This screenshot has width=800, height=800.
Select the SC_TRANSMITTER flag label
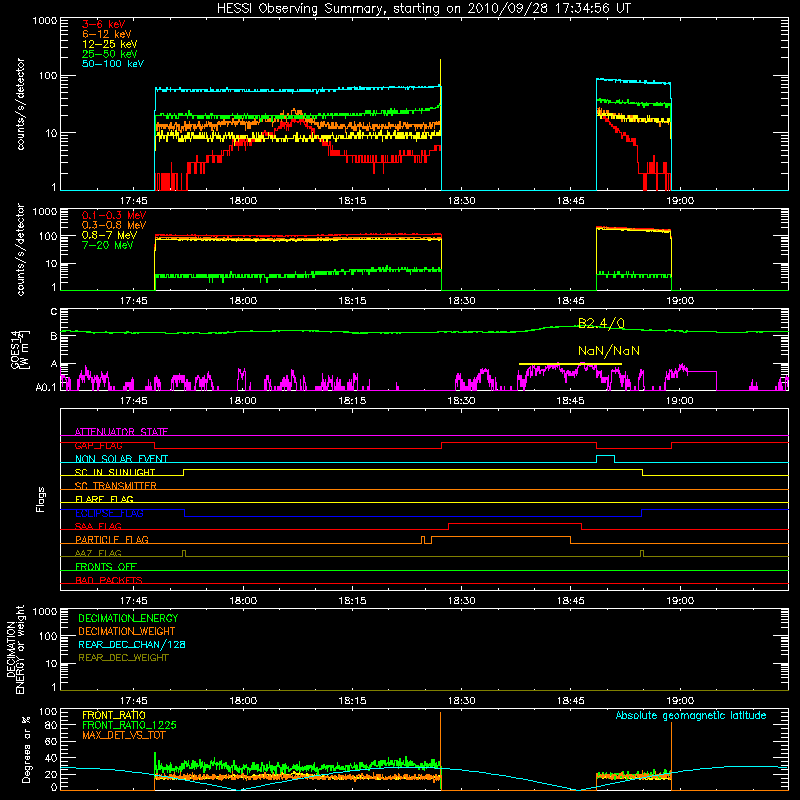(x=116, y=486)
